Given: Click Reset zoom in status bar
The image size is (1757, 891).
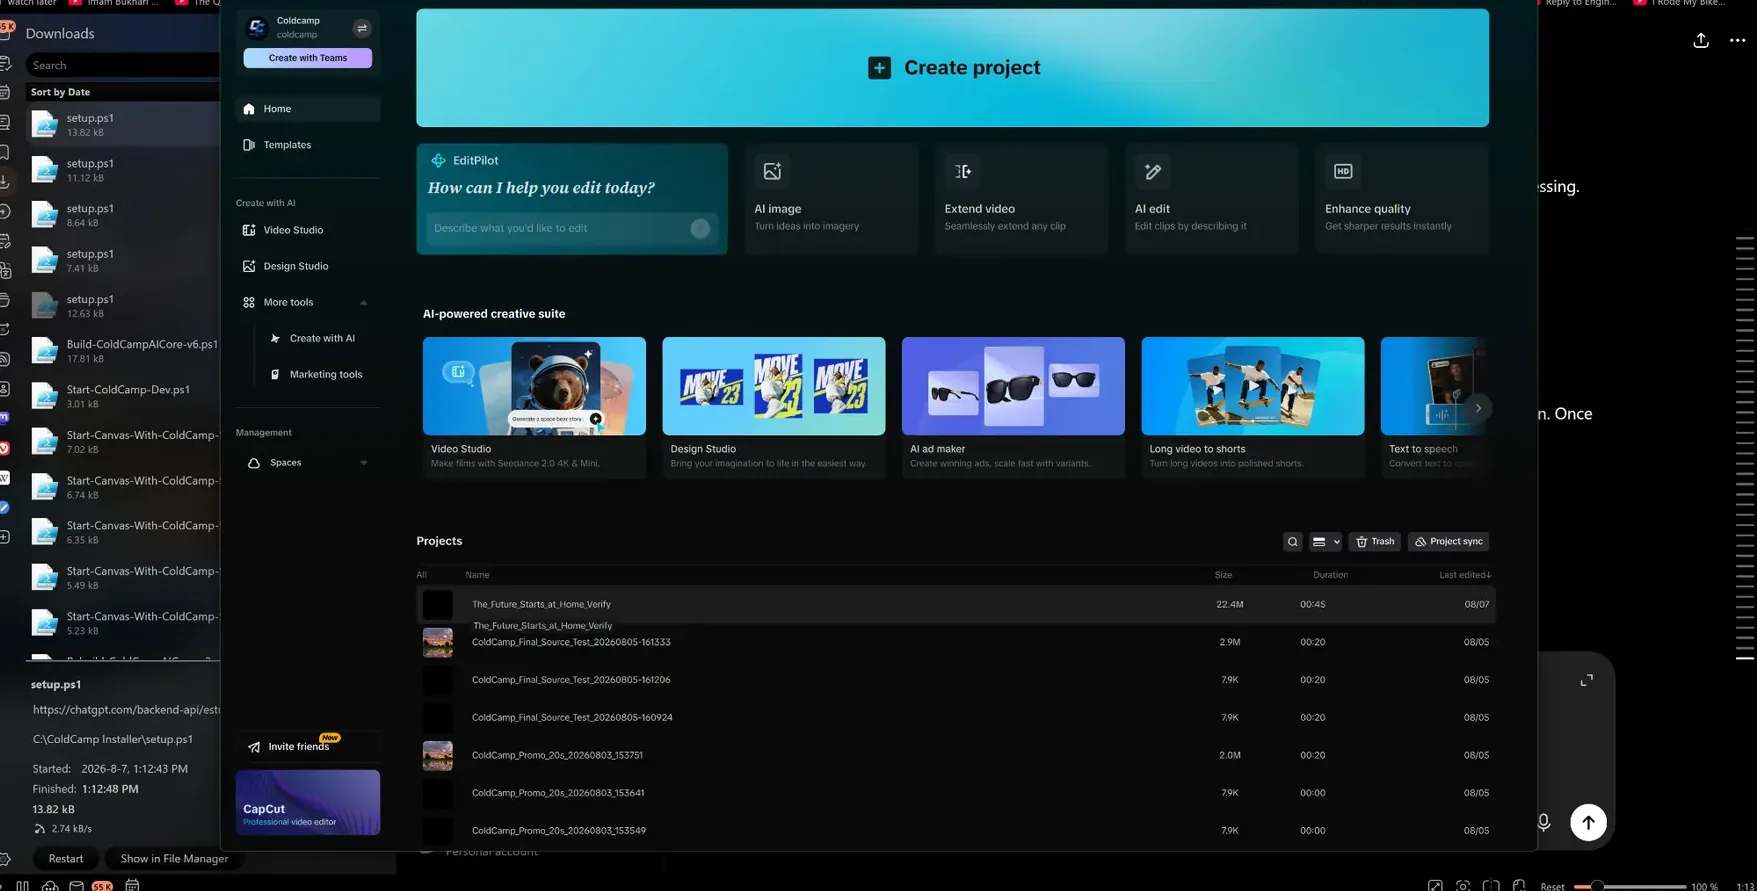Looking at the screenshot, I should [x=1552, y=886].
